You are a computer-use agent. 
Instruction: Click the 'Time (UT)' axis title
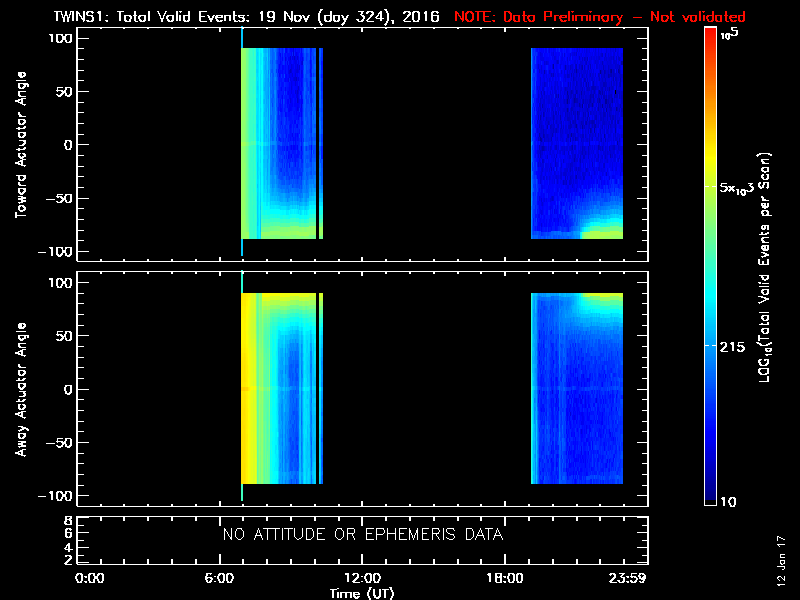point(362,593)
